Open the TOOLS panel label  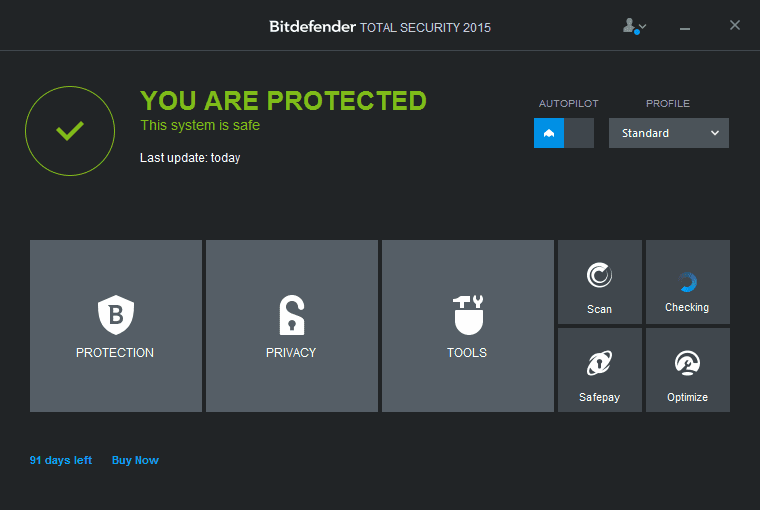tap(467, 353)
